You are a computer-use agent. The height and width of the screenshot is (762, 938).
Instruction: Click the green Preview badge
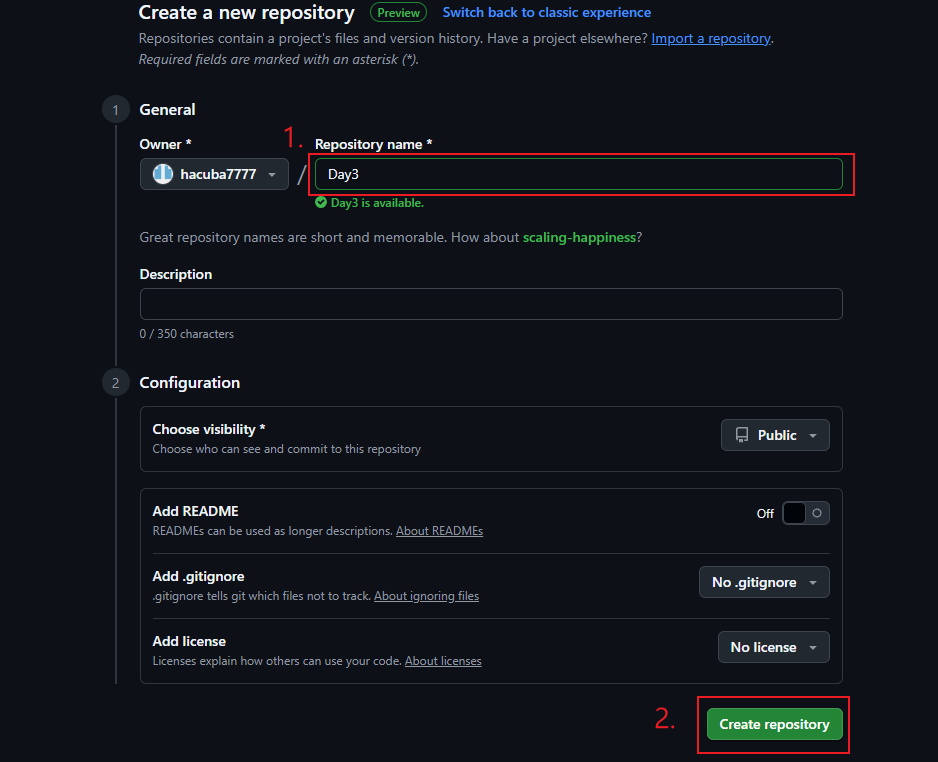398,13
